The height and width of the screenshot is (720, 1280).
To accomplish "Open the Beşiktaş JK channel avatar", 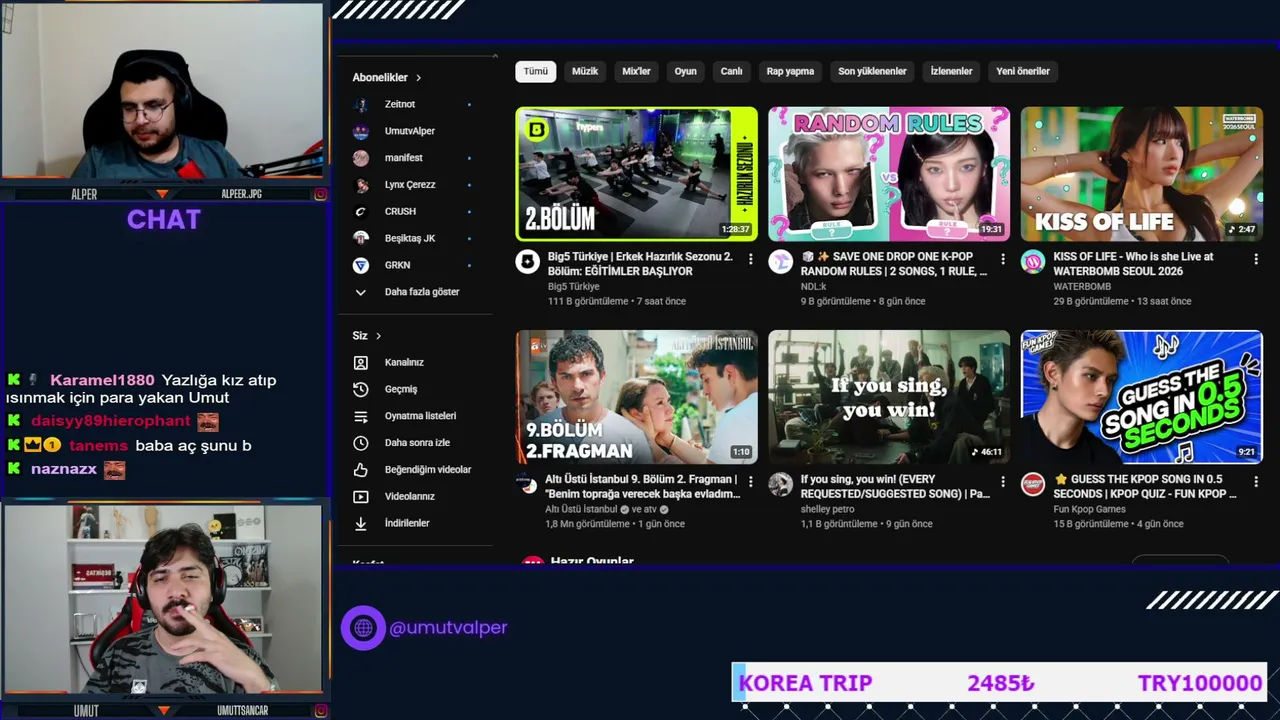I will [x=361, y=238].
